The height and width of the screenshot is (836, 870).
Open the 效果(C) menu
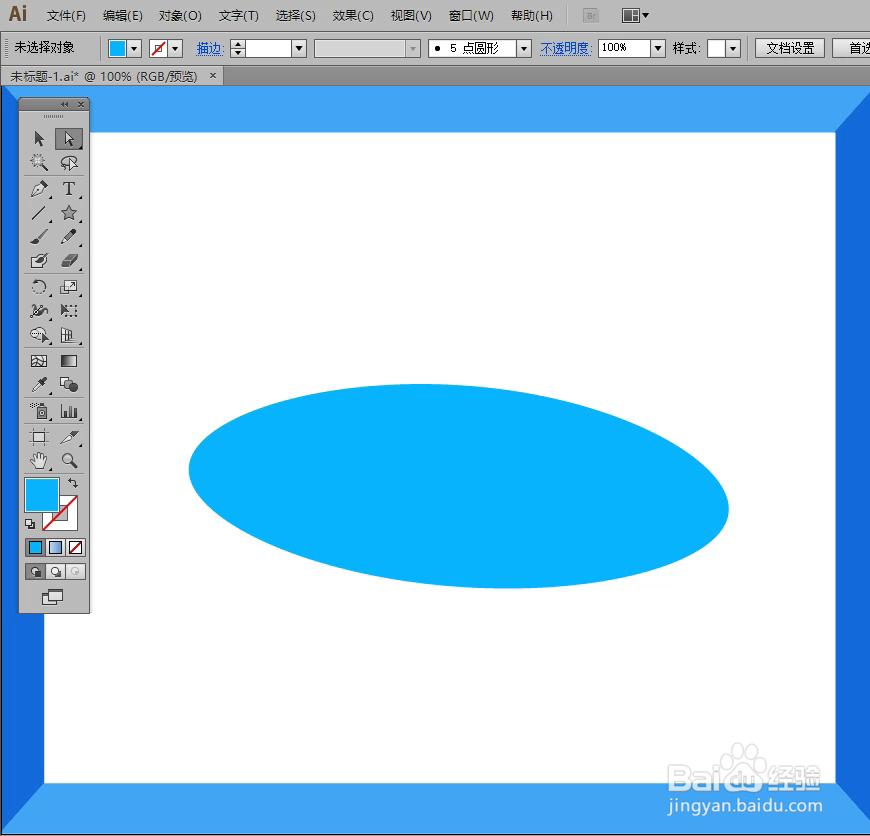[x=353, y=16]
